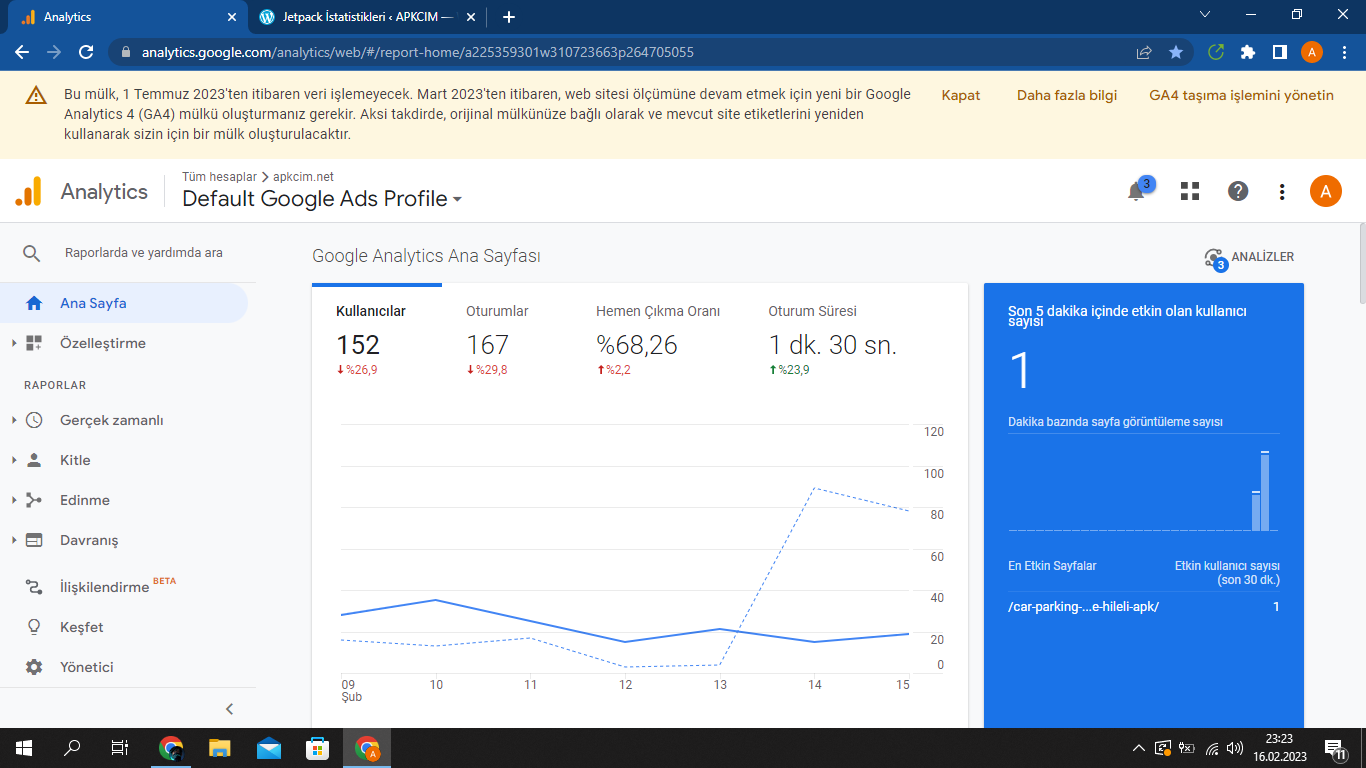Collapse the sidebar with the left chevron
This screenshot has width=1366, height=768.
(229, 709)
